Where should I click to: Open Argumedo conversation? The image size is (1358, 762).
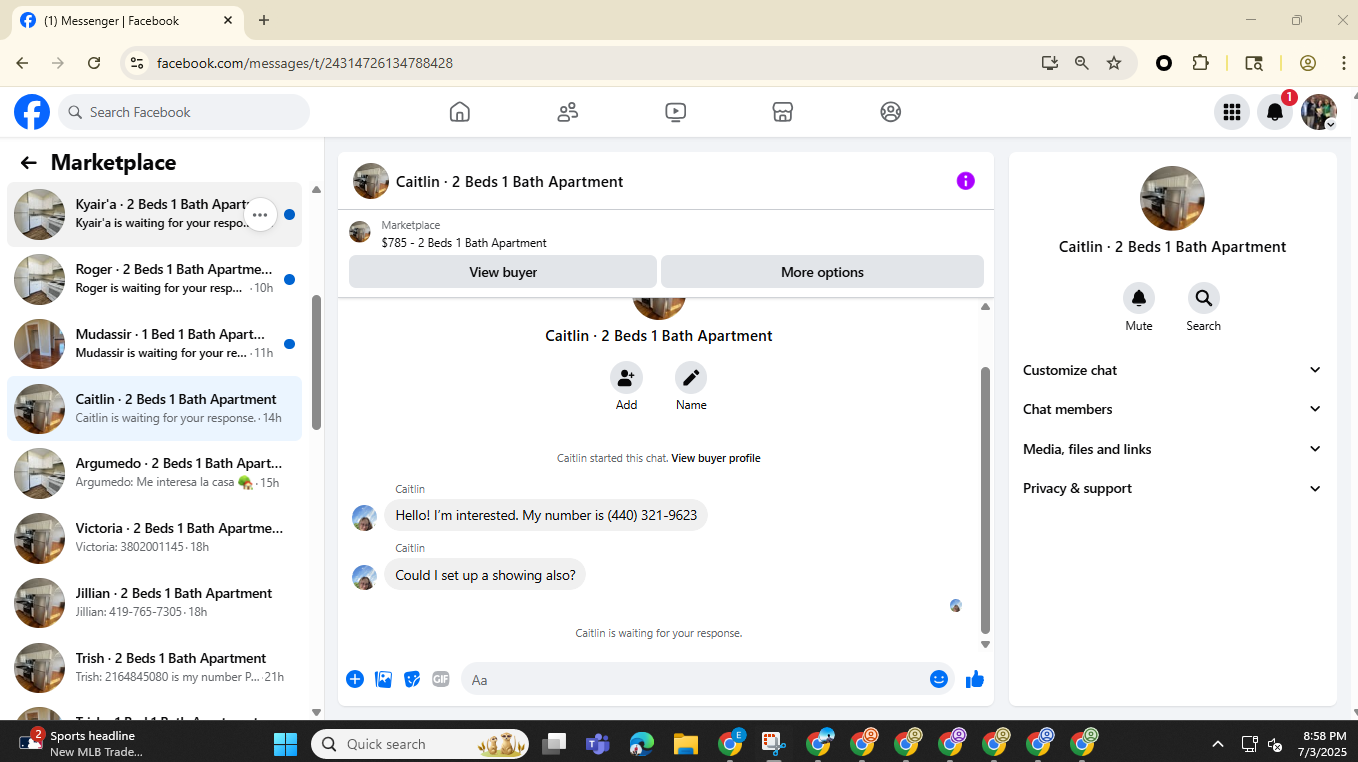(154, 473)
